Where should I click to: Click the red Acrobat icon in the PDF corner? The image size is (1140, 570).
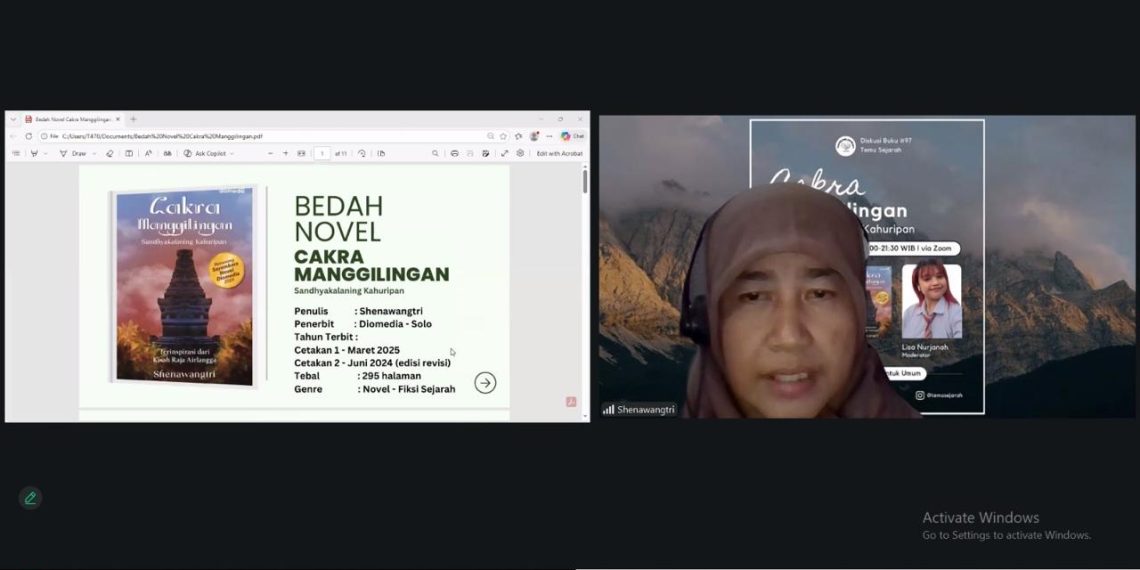coord(571,401)
